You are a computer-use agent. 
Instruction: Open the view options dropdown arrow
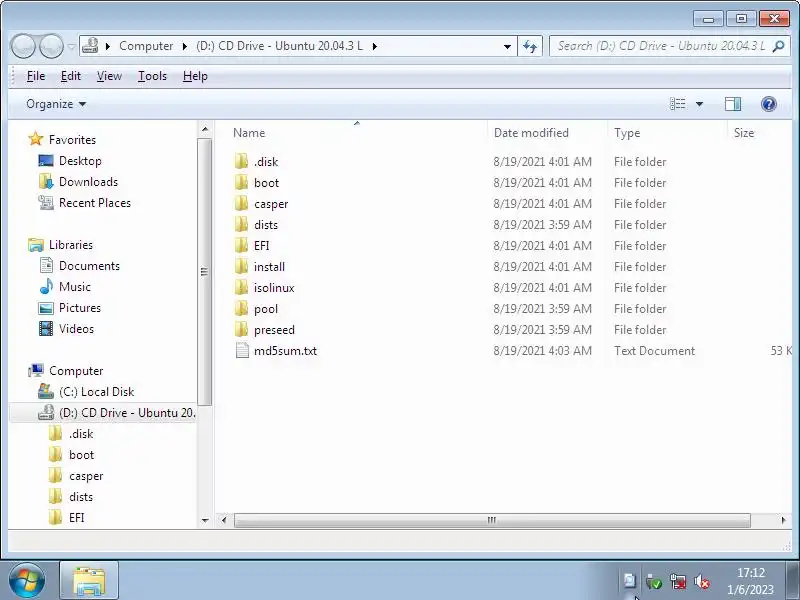click(x=699, y=104)
